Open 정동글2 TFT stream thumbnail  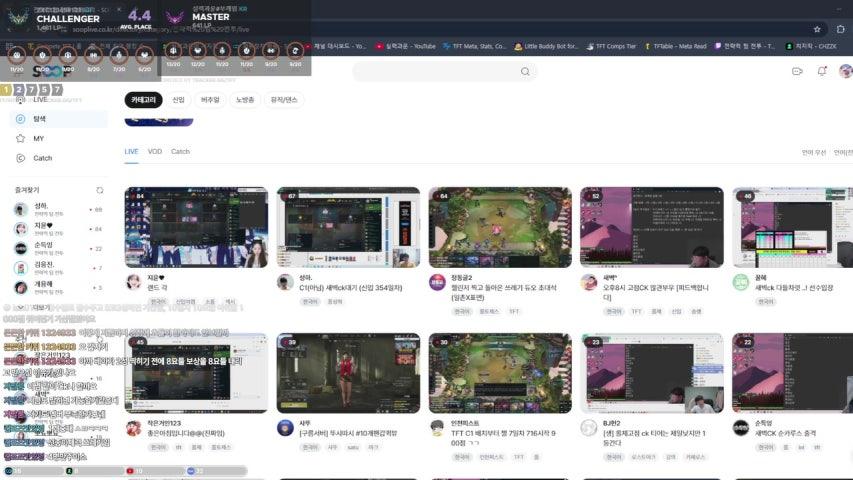tap(500, 227)
